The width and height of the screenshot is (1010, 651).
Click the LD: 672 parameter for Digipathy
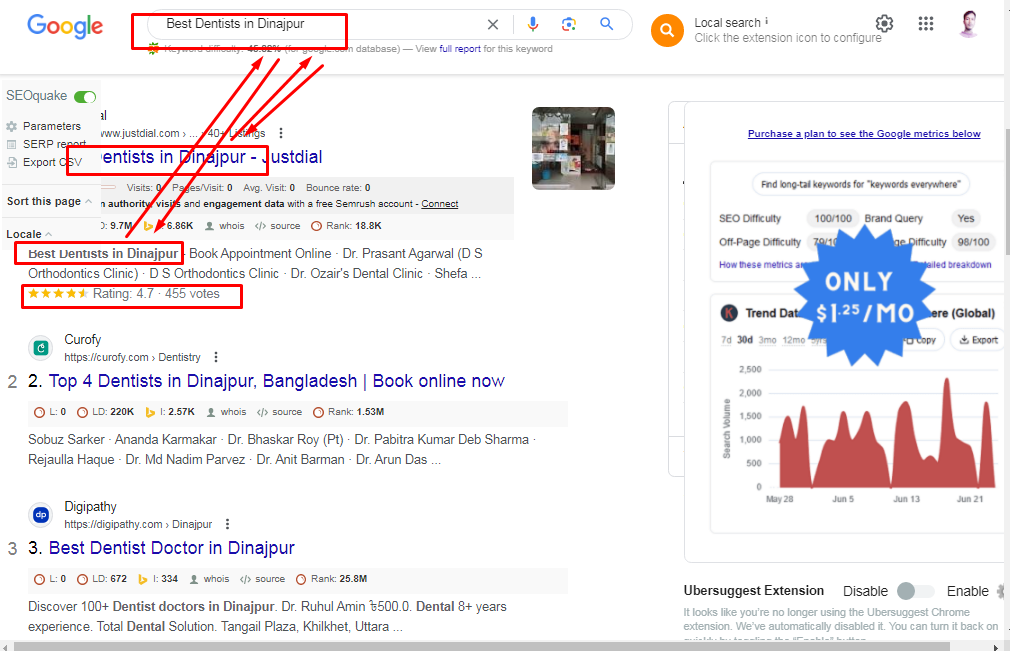pyautogui.click(x=102, y=579)
